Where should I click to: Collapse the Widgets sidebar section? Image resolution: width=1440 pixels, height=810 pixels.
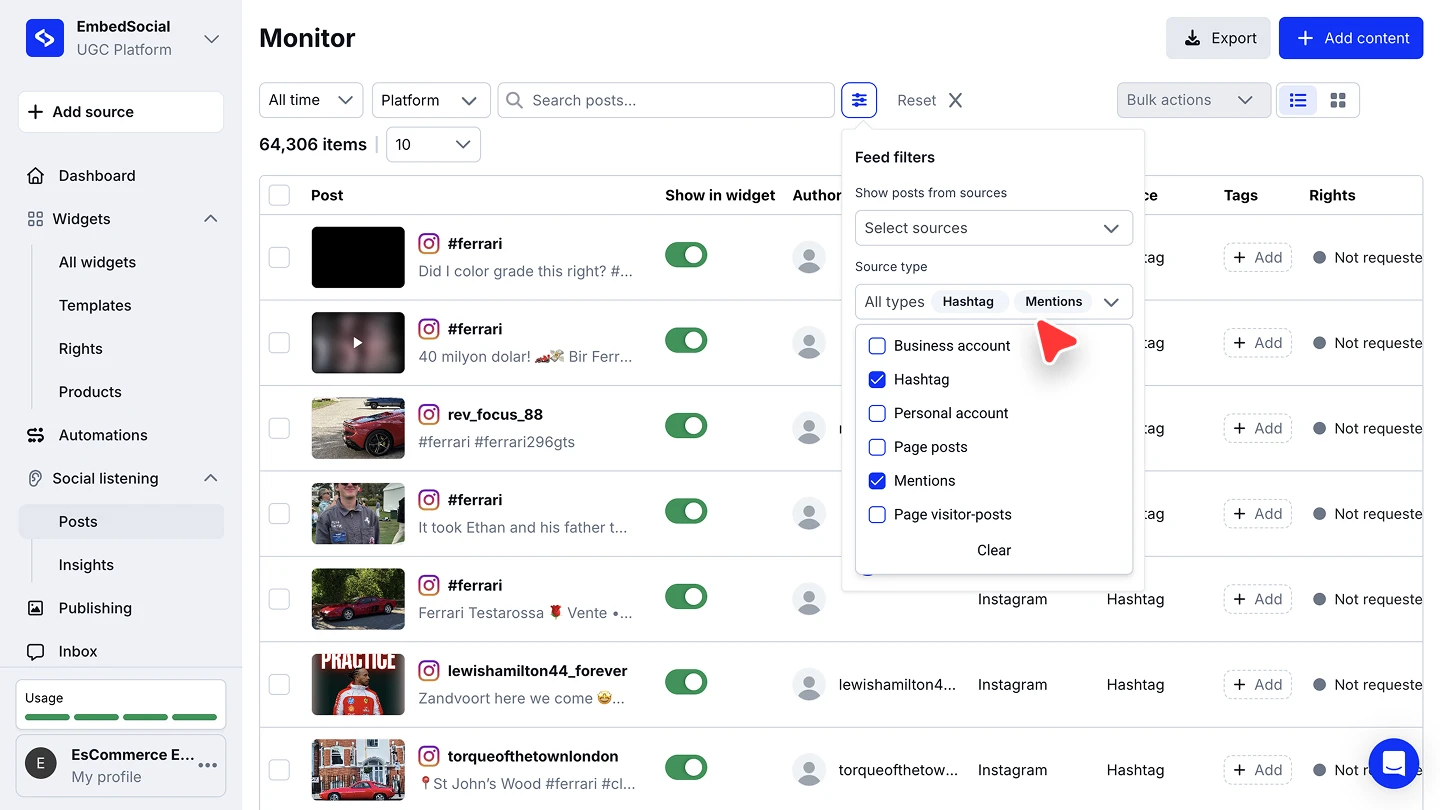point(211,219)
